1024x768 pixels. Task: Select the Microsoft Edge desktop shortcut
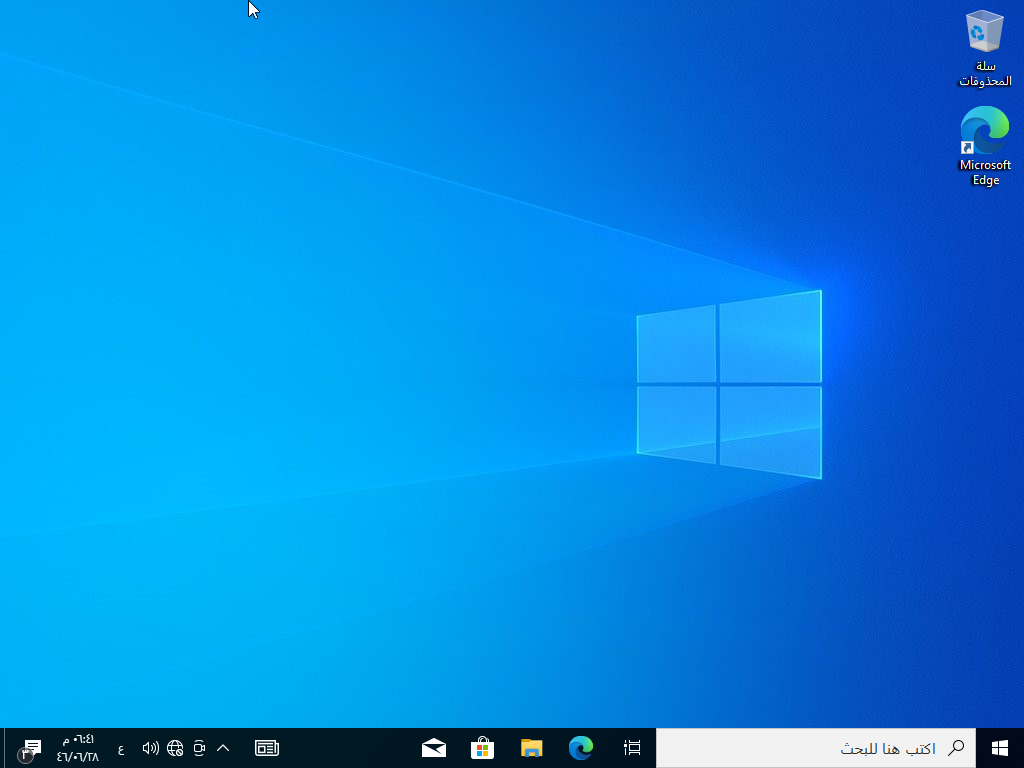pyautogui.click(x=985, y=130)
